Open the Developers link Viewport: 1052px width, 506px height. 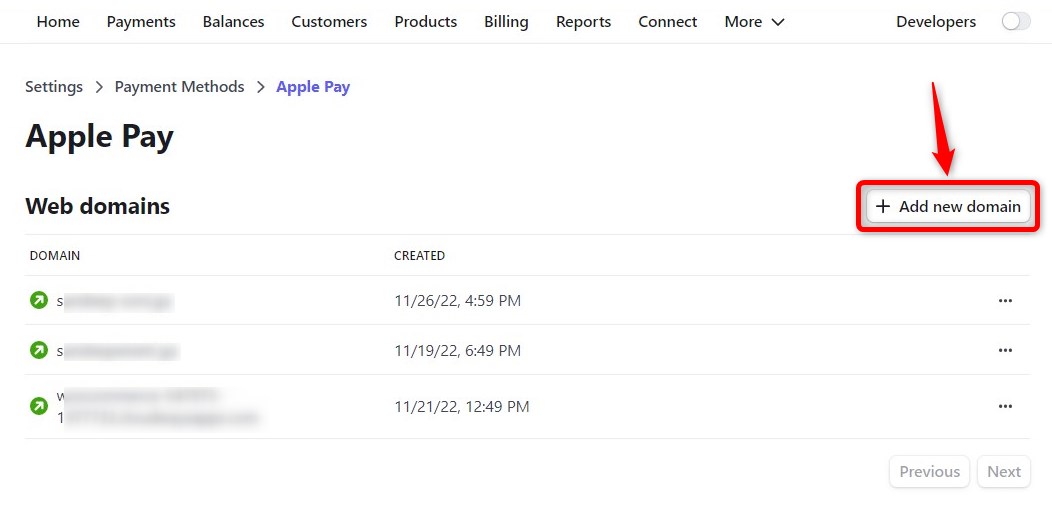(936, 21)
